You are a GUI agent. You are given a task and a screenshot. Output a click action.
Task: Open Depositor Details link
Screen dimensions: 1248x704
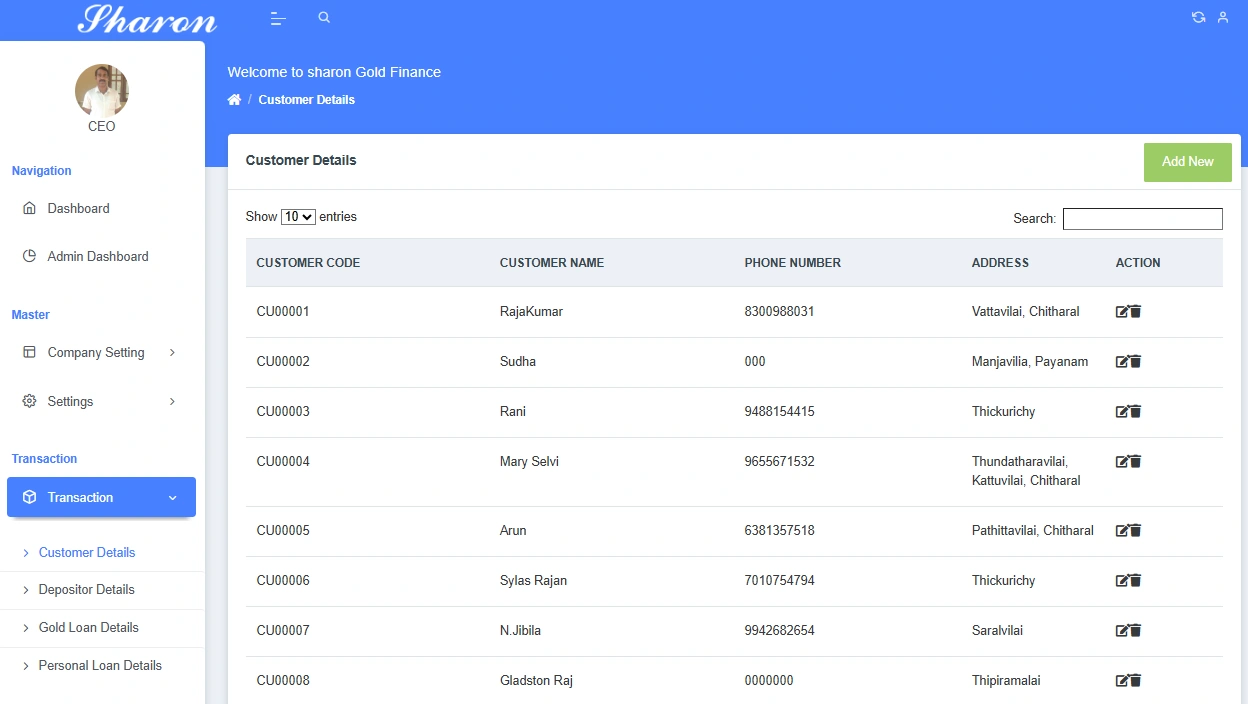point(86,590)
